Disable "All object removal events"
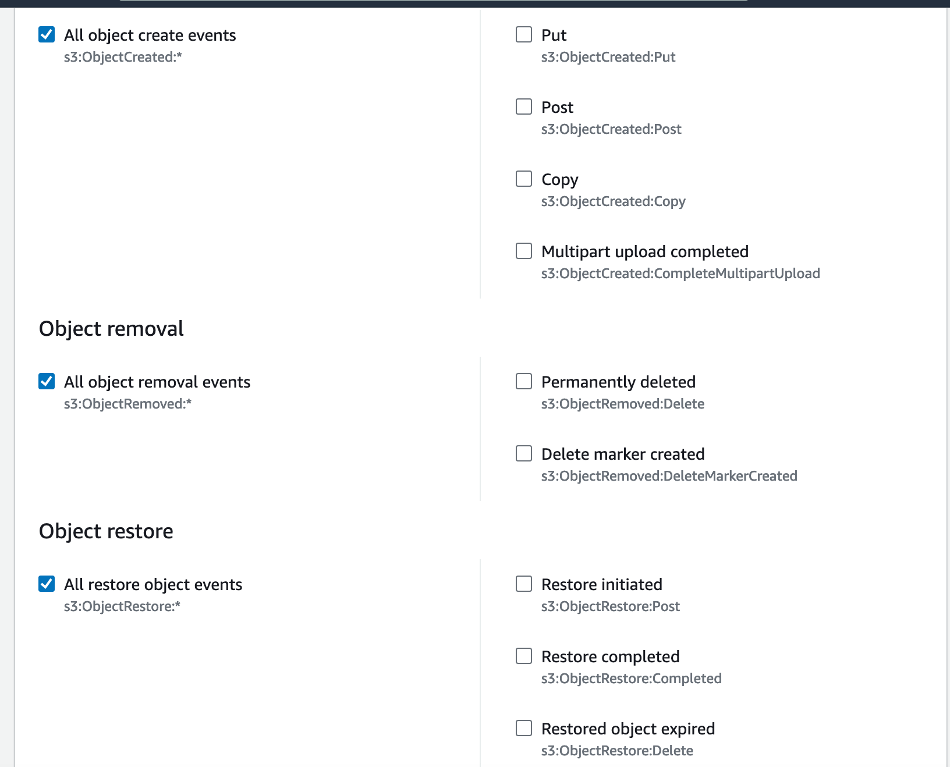The image size is (950, 768). (x=44, y=381)
